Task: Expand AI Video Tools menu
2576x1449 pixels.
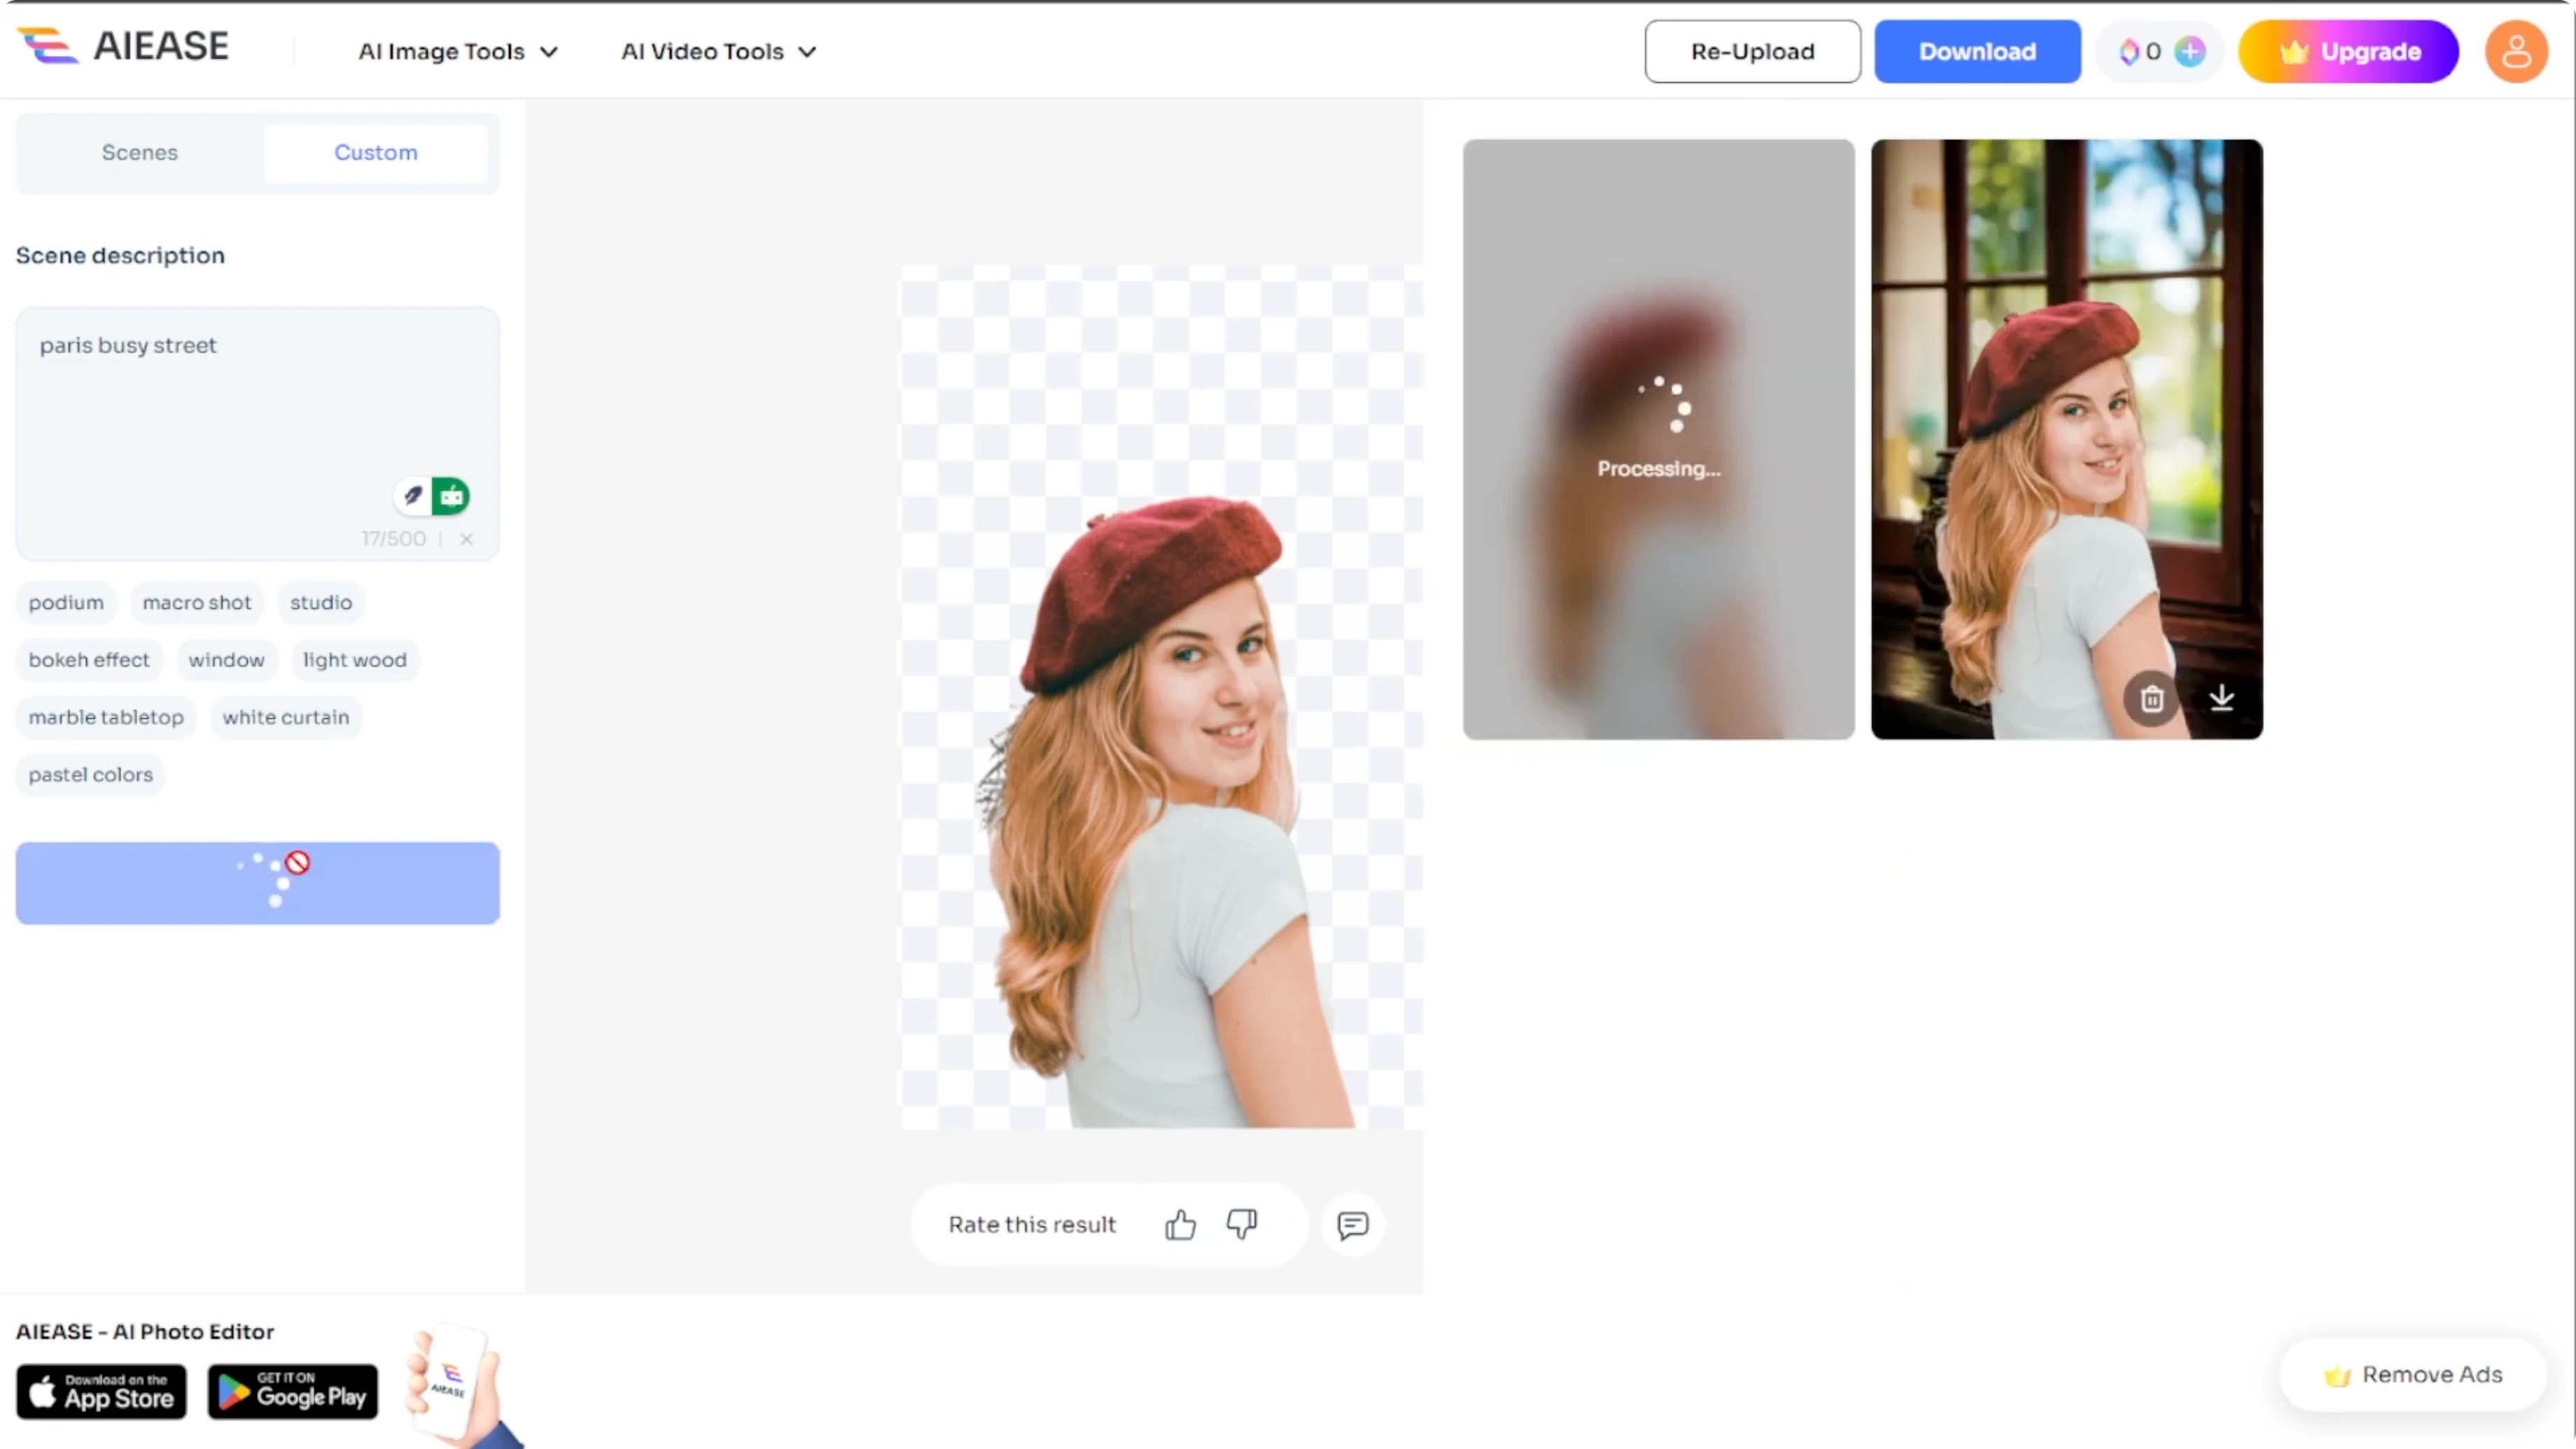Action: point(719,51)
